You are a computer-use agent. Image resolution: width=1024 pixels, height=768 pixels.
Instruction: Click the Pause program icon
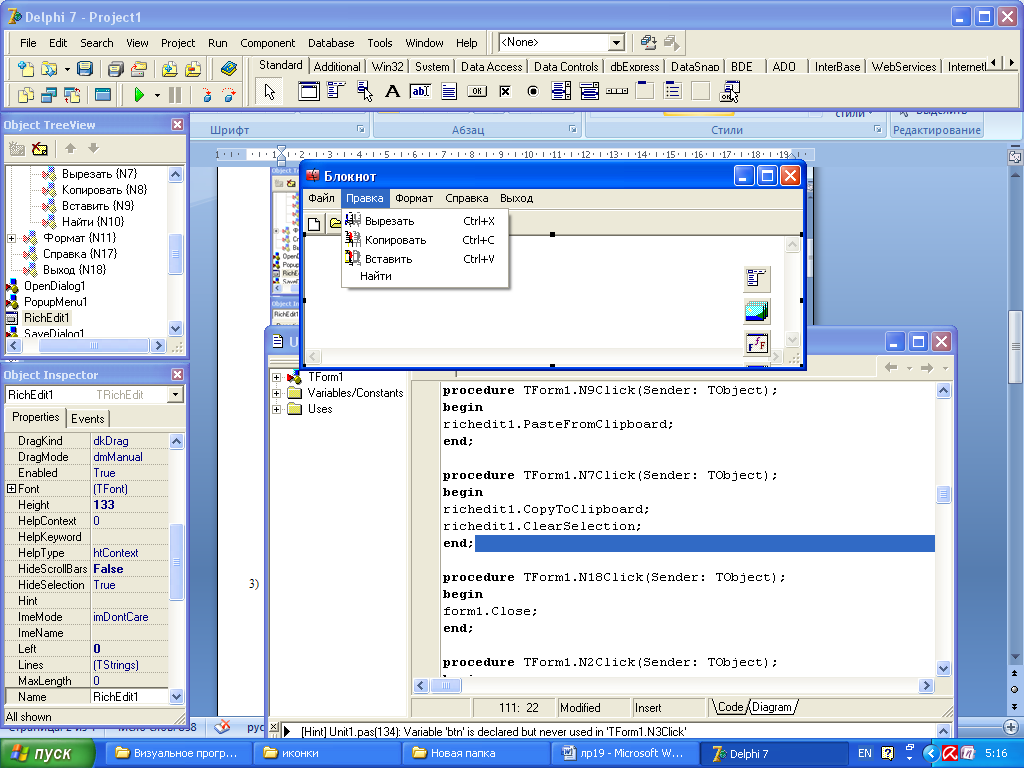(174, 95)
